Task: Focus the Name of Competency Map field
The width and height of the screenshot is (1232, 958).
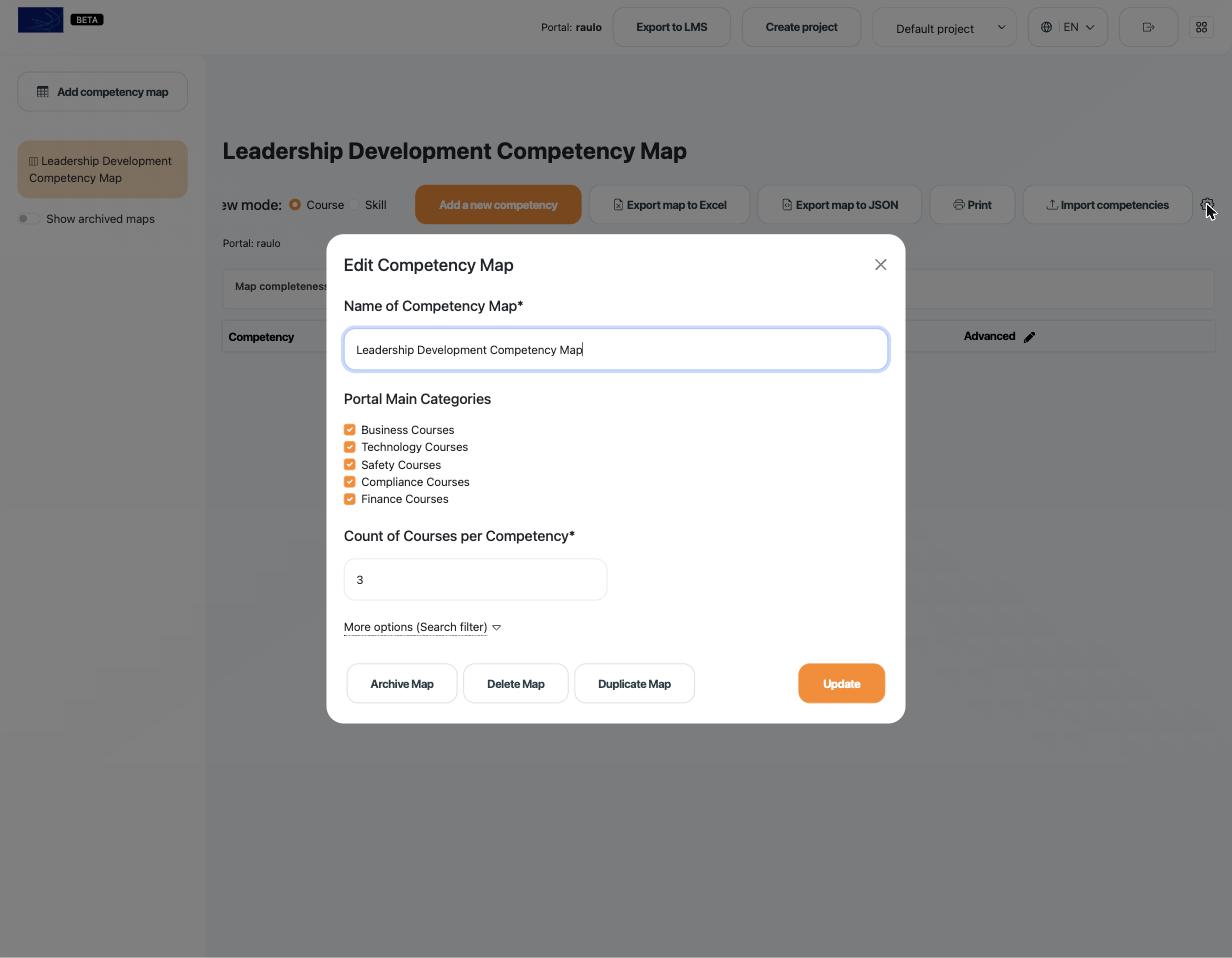Action: pyautogui.click(x=616, y=350)
